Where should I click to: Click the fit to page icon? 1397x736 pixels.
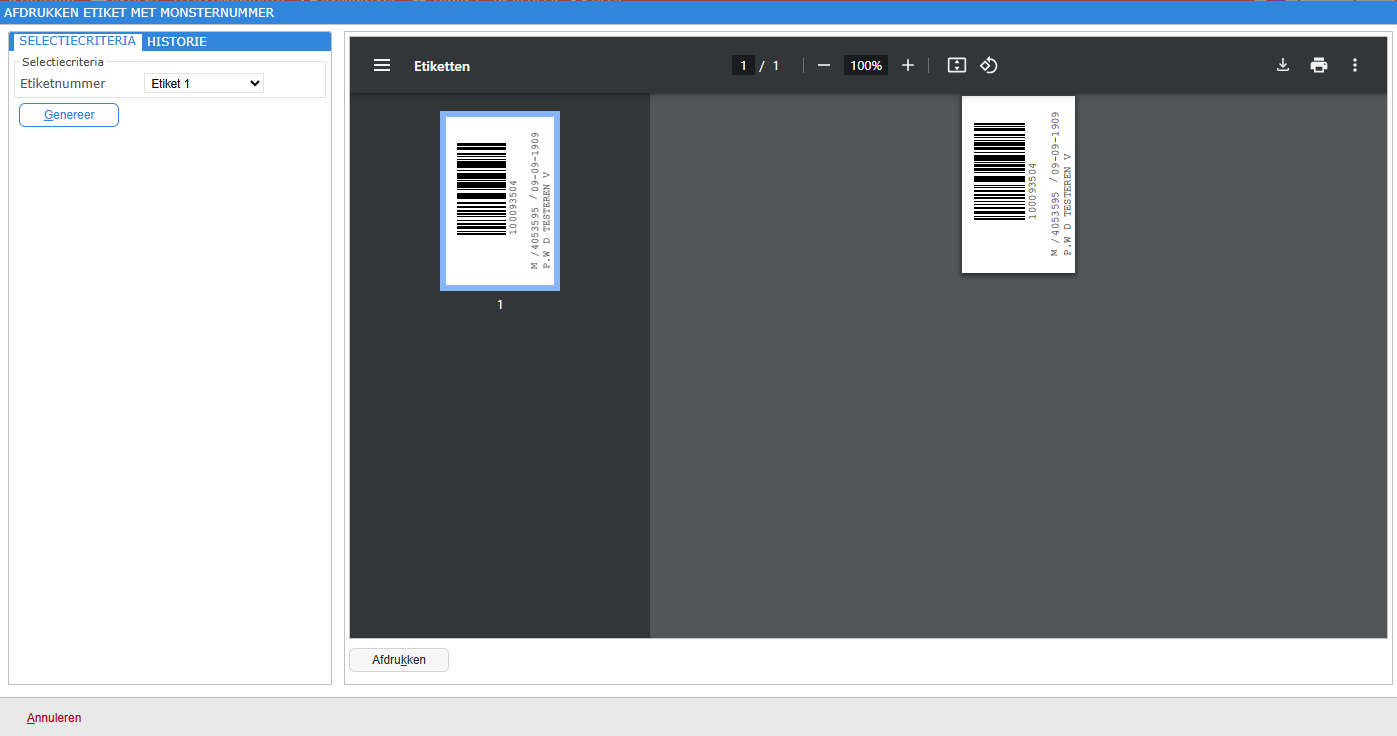coord(957,65)
